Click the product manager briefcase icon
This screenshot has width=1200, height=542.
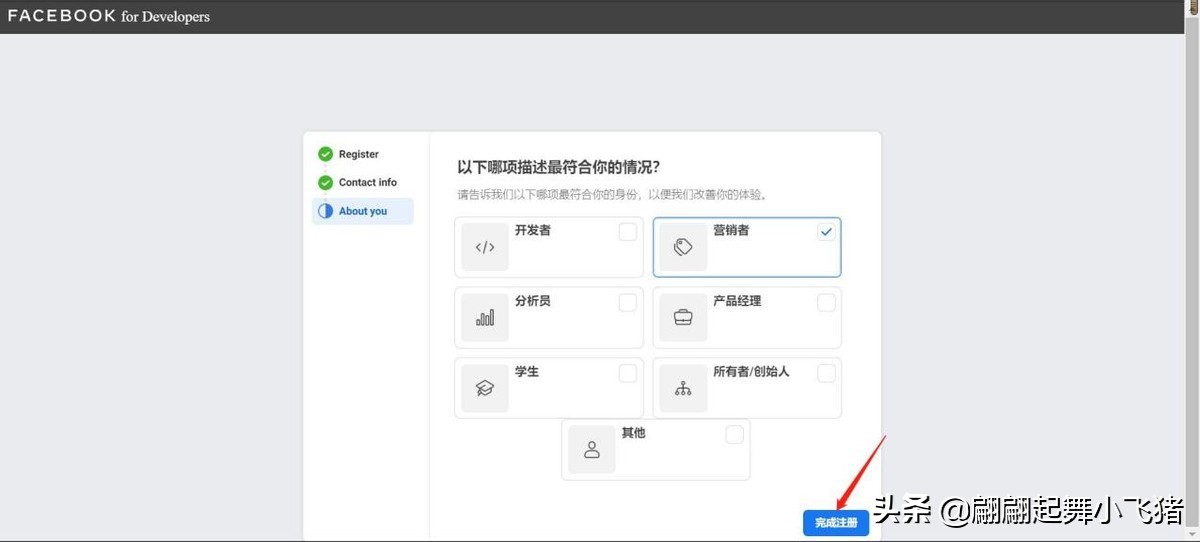pos(683,318)
